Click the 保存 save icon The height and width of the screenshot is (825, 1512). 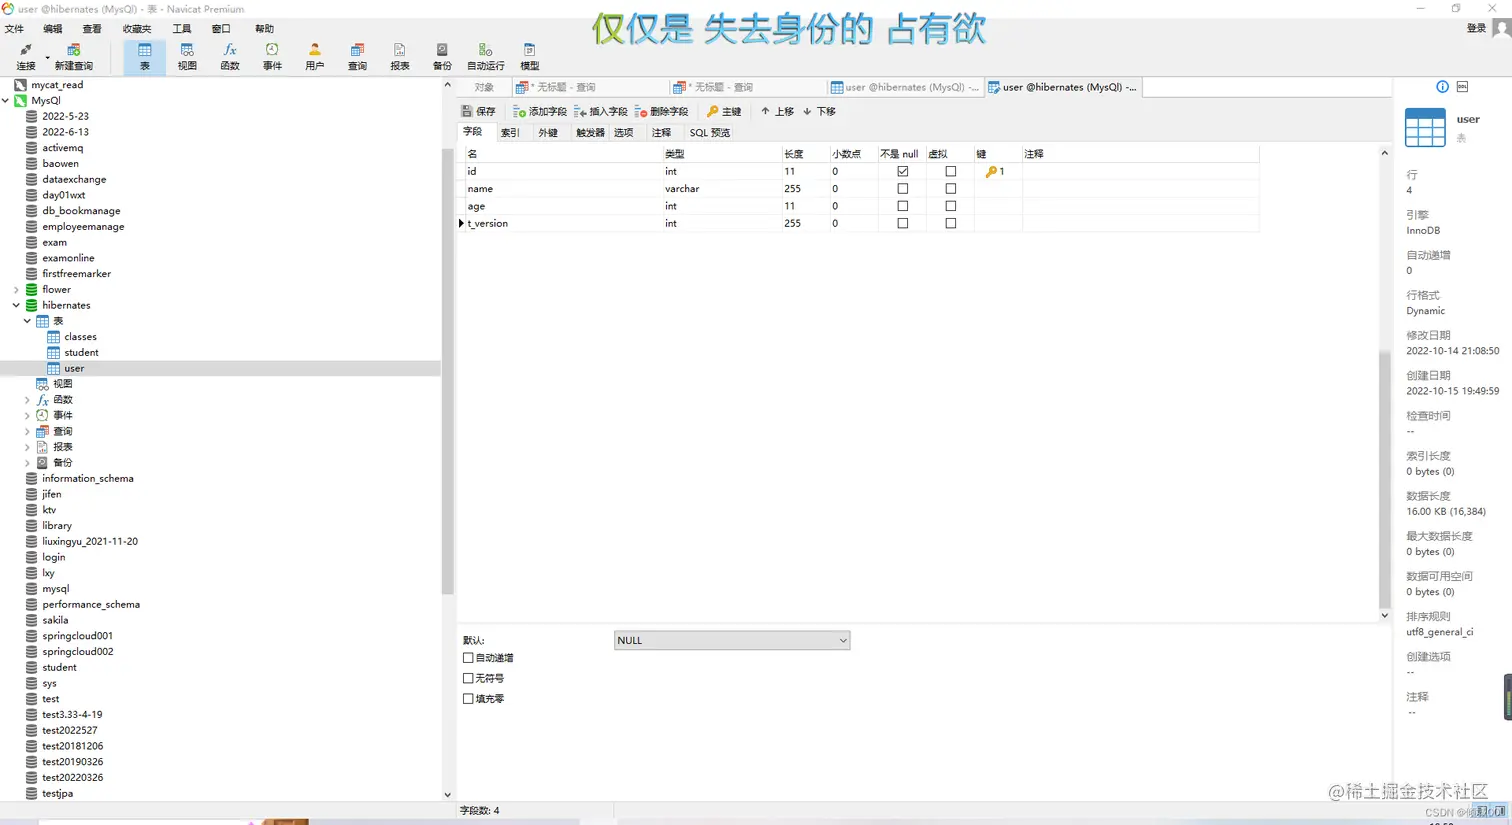pyautogui.click(x=479, y=111)
